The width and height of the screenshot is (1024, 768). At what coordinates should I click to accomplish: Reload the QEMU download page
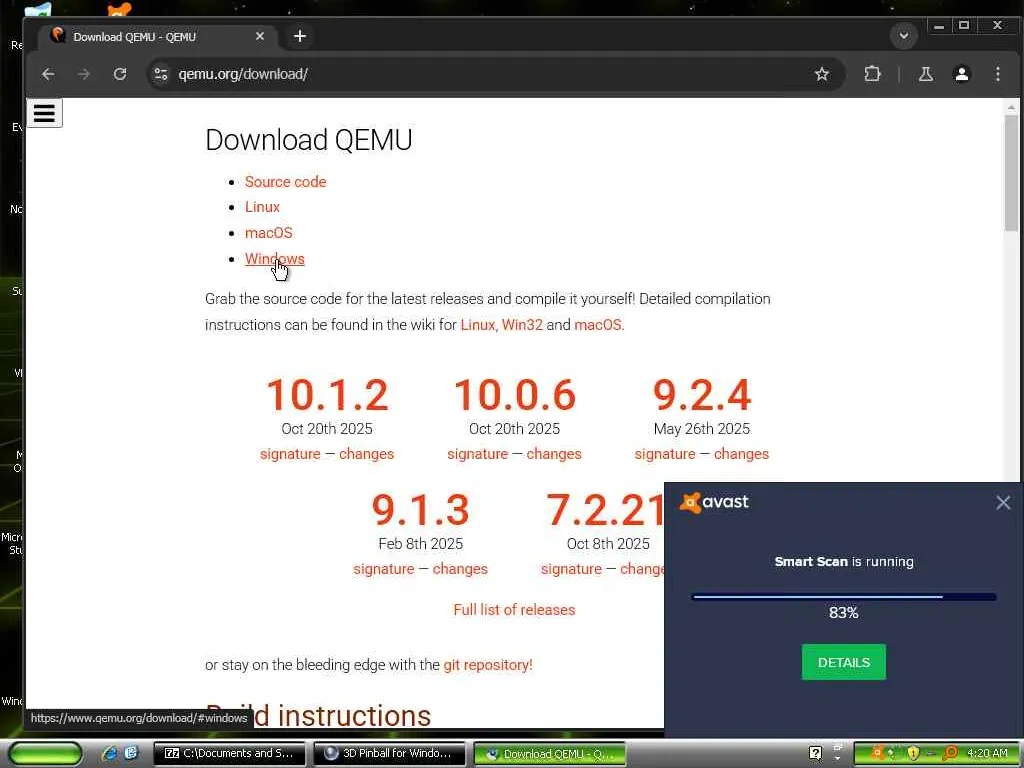tap(120, 74)
